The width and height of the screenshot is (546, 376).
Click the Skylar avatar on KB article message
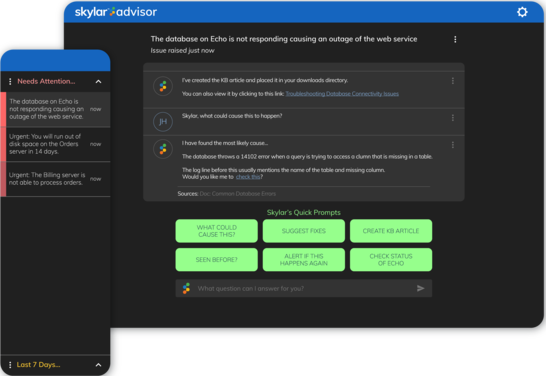click(x=163, y=86)
